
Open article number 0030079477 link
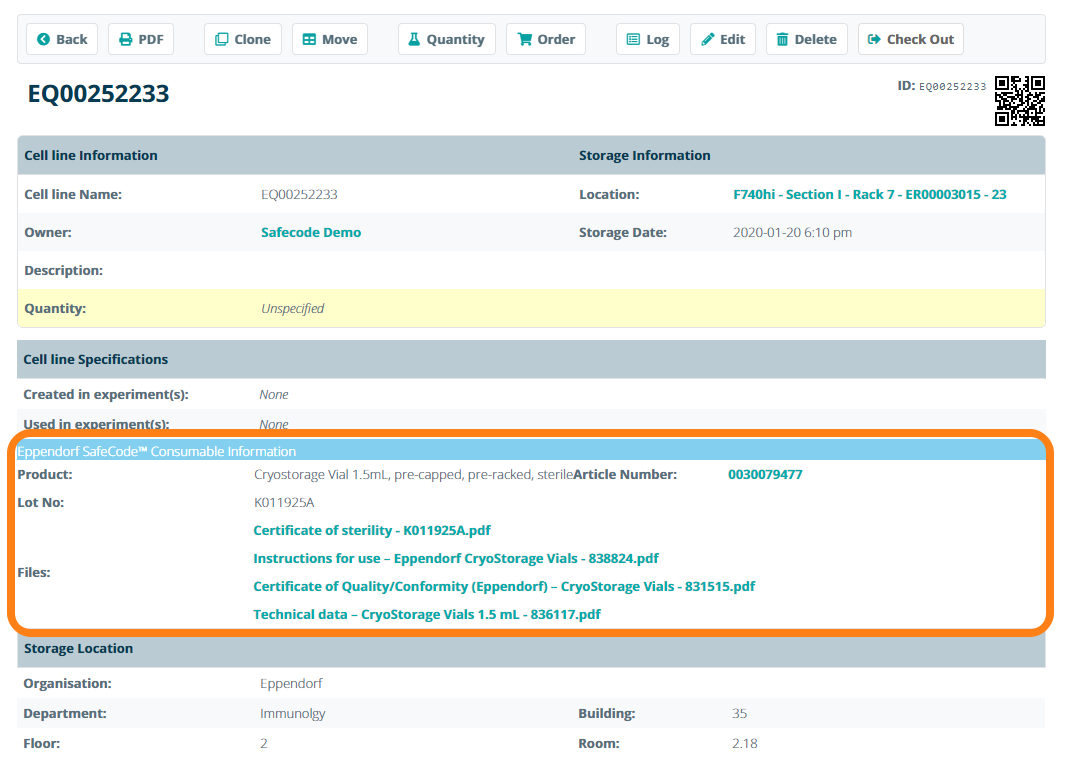765,474
